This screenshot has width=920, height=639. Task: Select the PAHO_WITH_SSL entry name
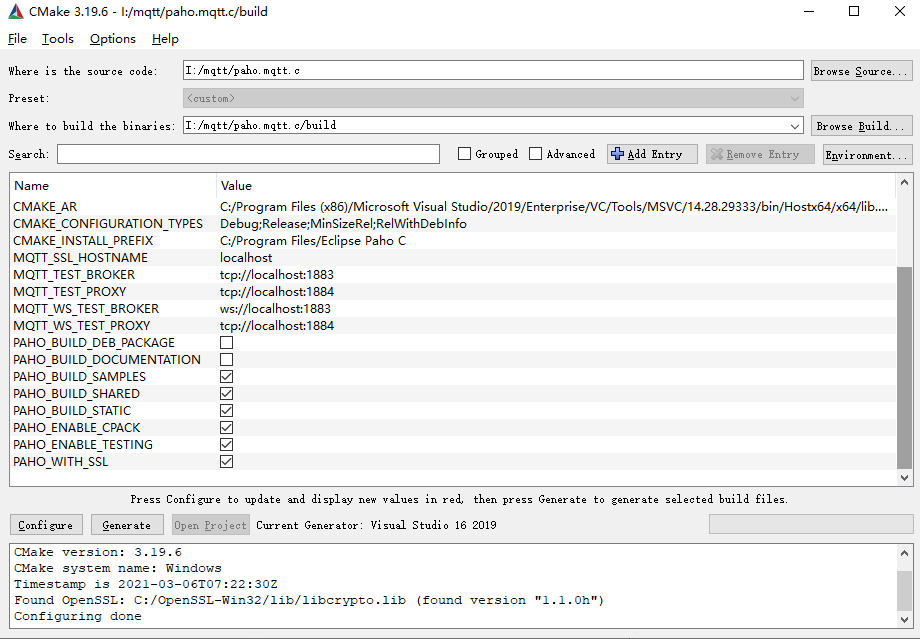click(x=60, y=462)
